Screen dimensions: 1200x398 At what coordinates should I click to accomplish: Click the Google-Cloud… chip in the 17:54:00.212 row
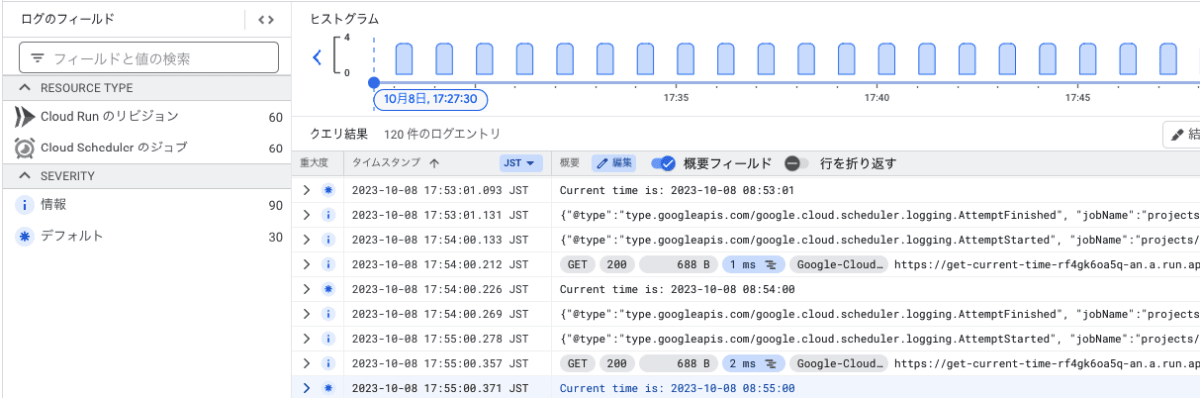point(839,264)
